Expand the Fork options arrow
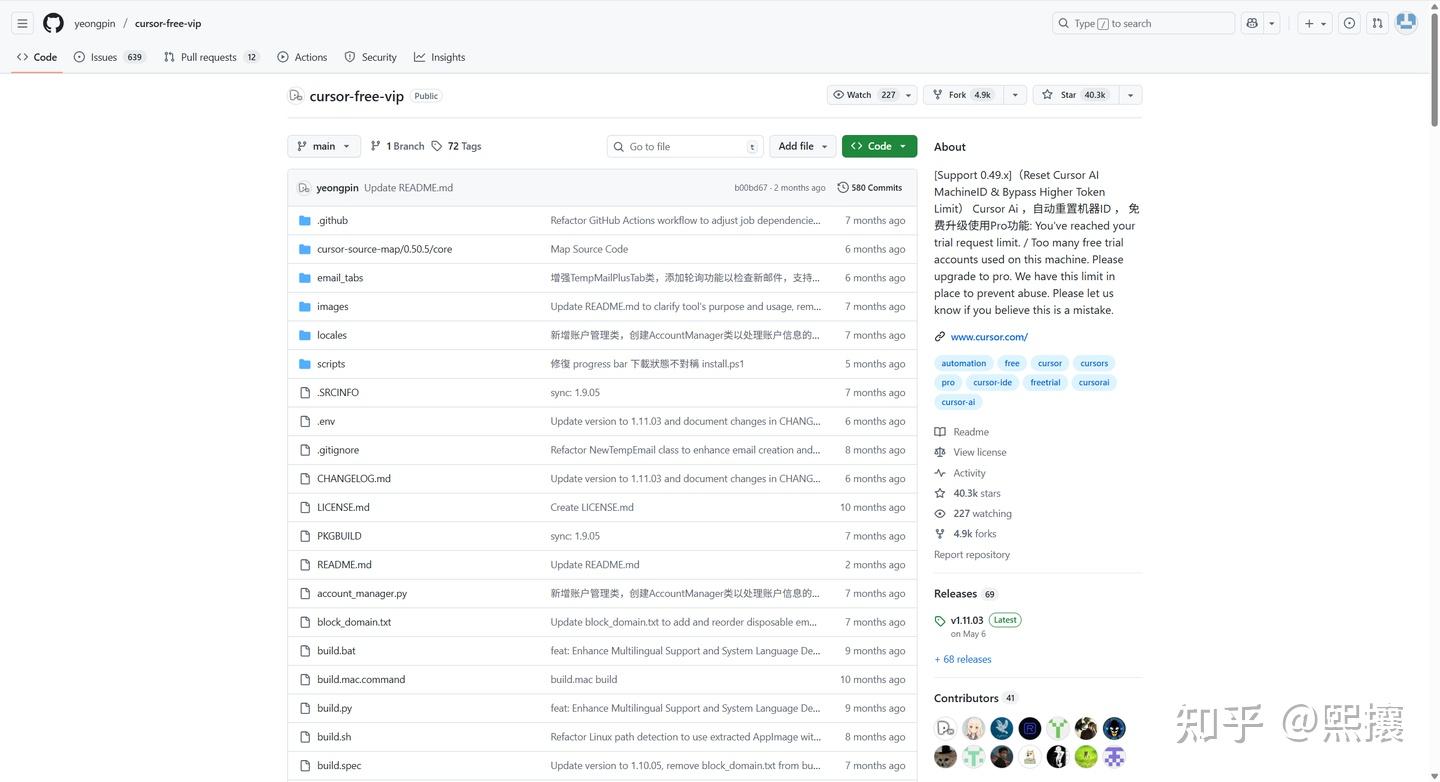The image size is (1440, 782). 1015,95
